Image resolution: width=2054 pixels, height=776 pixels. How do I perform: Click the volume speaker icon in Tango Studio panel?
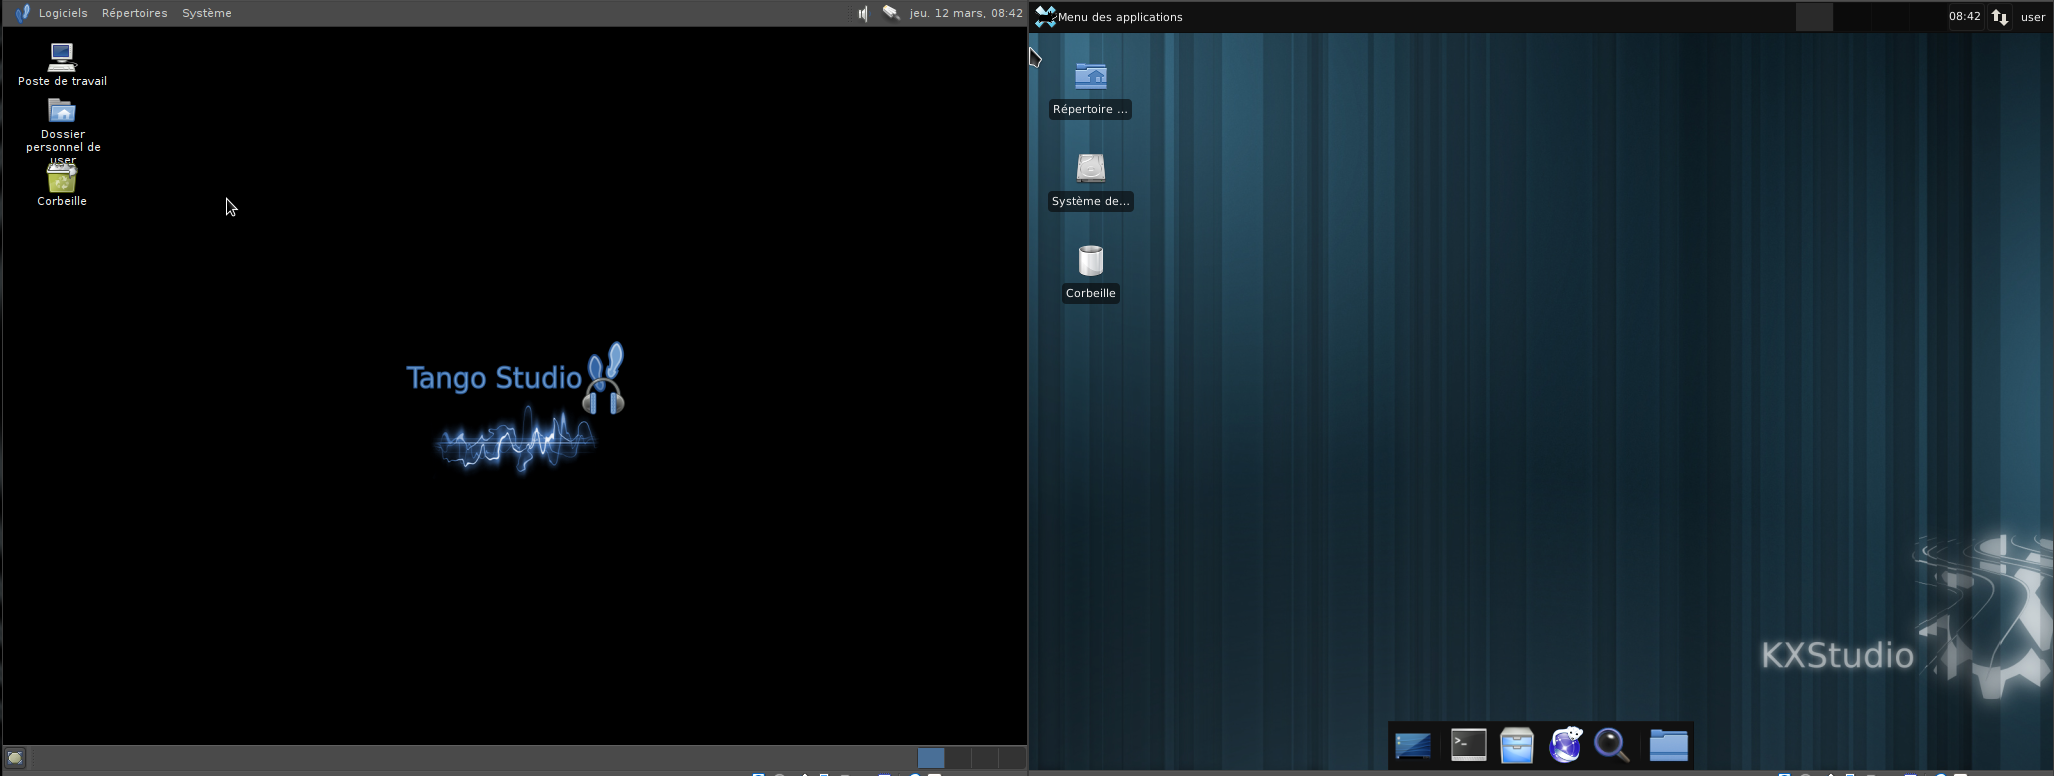click(x=862, y=13)
